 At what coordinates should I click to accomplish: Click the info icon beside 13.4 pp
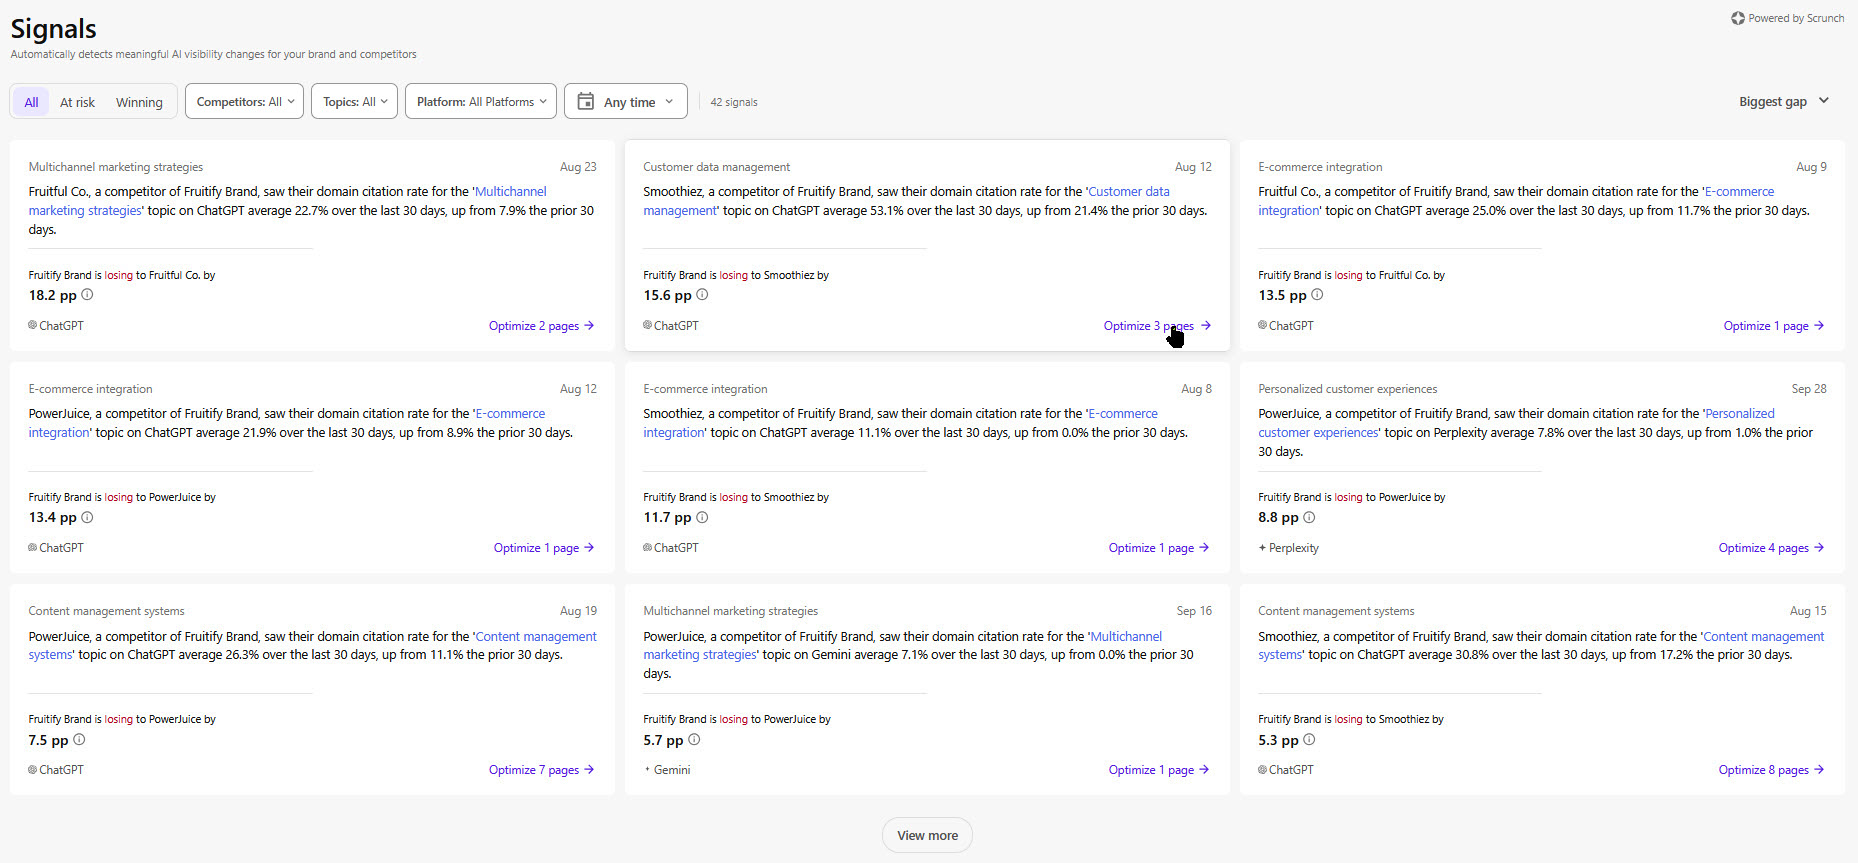point(87,517)
